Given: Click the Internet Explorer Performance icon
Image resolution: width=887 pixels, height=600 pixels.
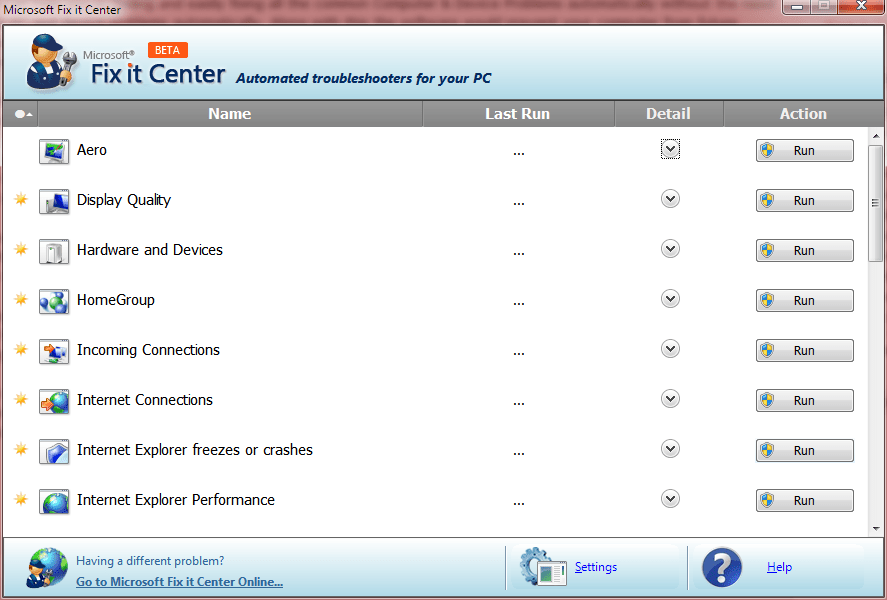Looking at the screenshot, I should (x=54, y=501).
